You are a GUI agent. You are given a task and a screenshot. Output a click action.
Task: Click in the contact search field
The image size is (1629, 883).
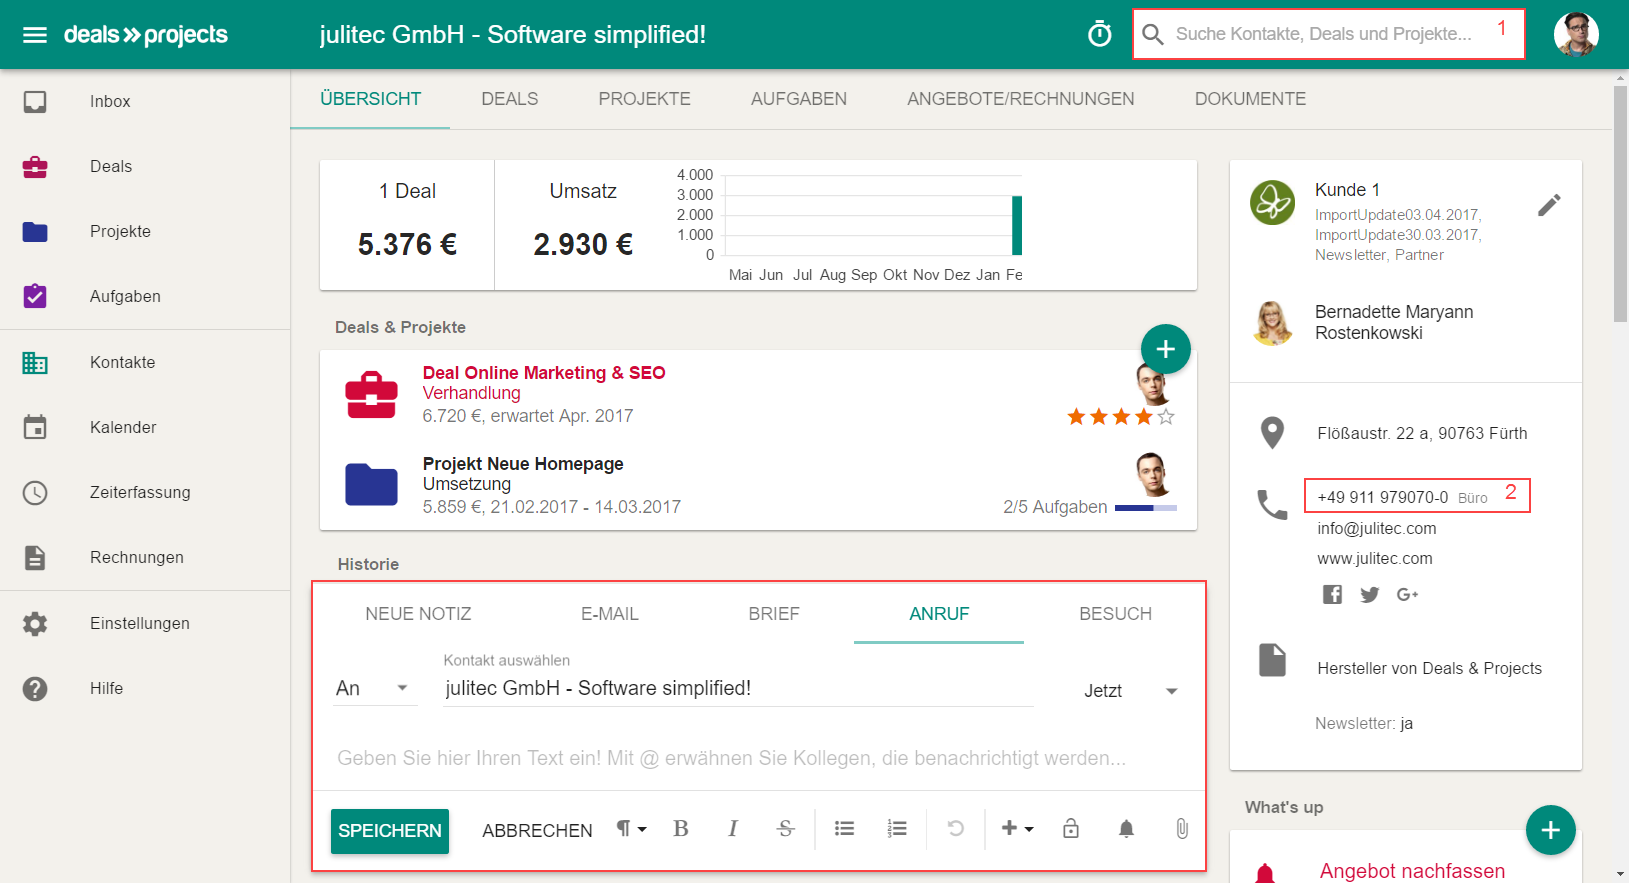tap(1328, 34)
